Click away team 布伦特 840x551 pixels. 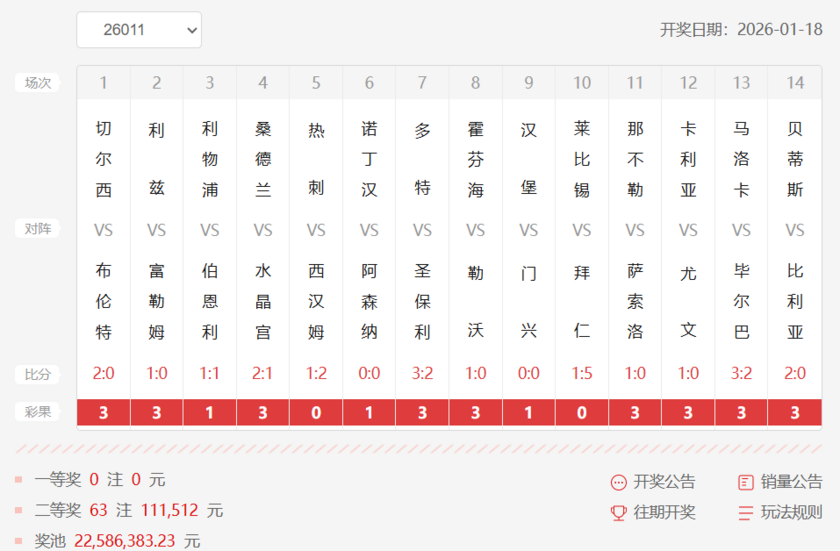pos(103,301)
